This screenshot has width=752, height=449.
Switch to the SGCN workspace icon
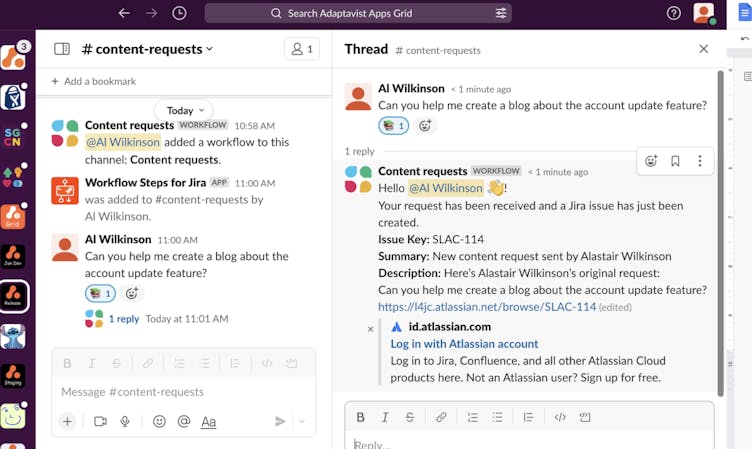coord(12,137)
